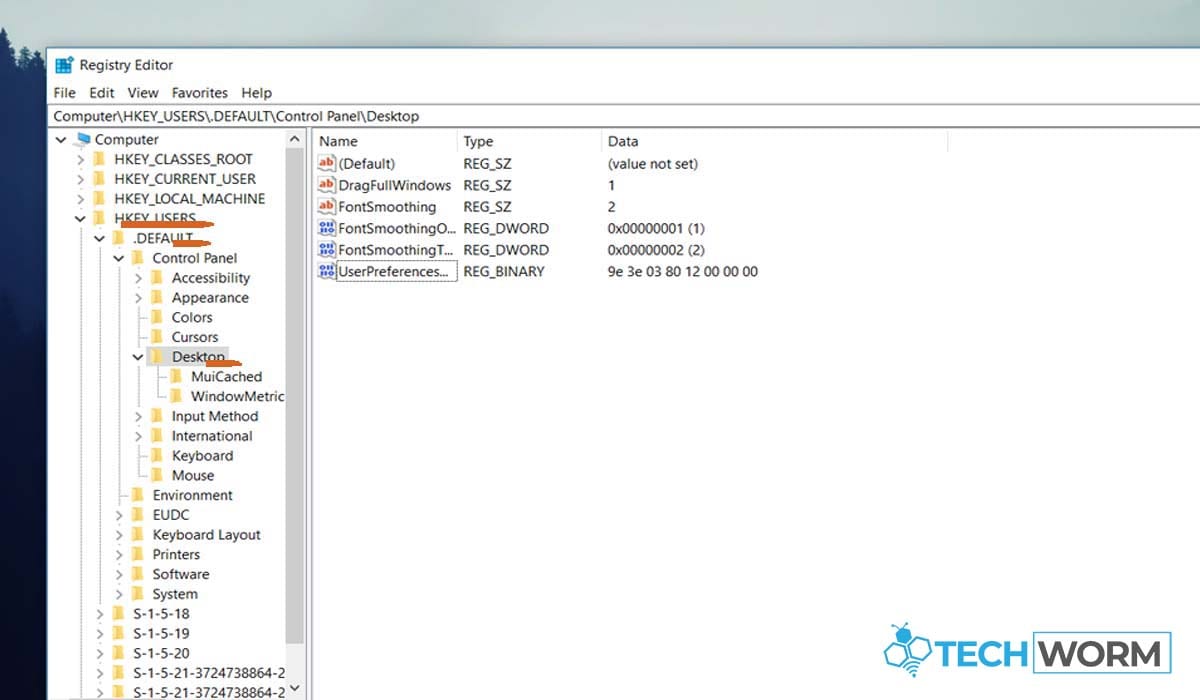Click the MuiCached folder icon
Image resolution: width=1200 pixels, height=700 pixels.
177,377
